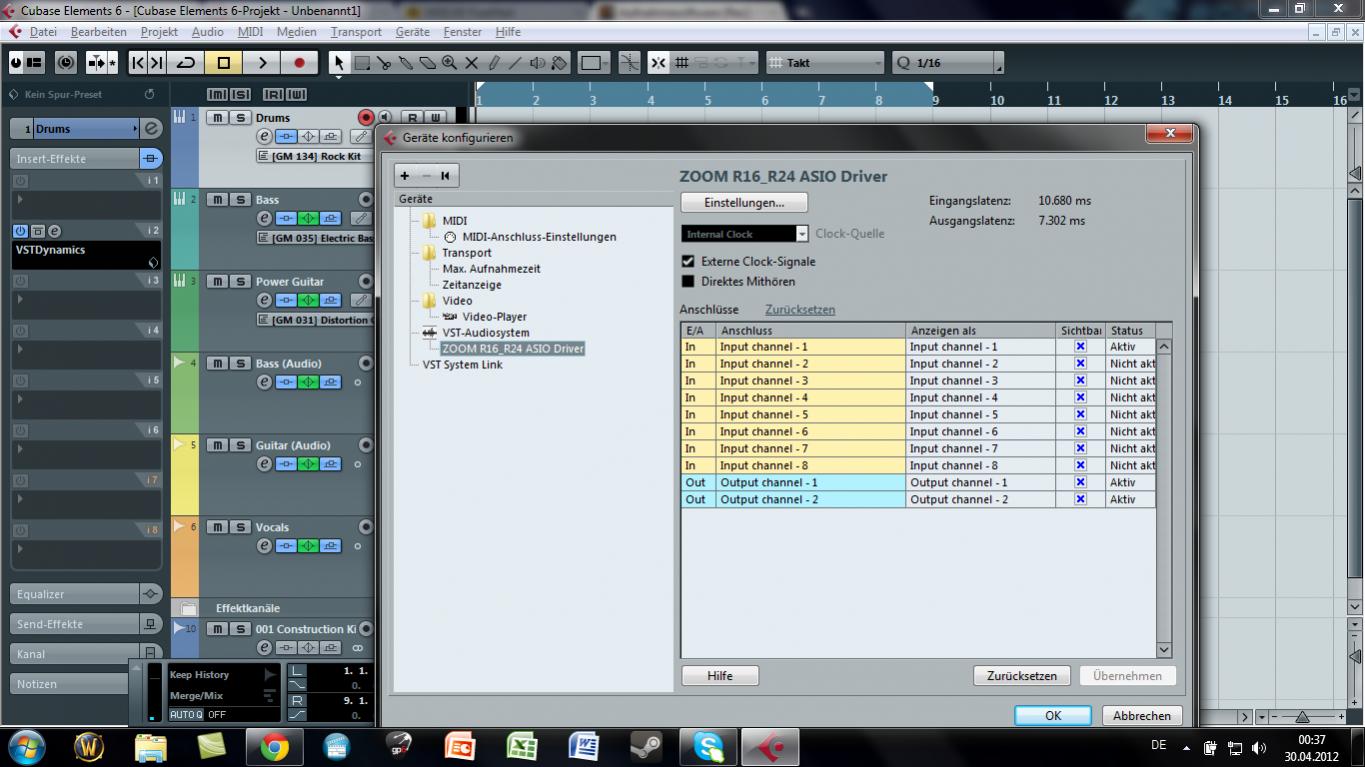Open the Transport menu
This screenshot has height=767, width=1365.
click(356, 32)
